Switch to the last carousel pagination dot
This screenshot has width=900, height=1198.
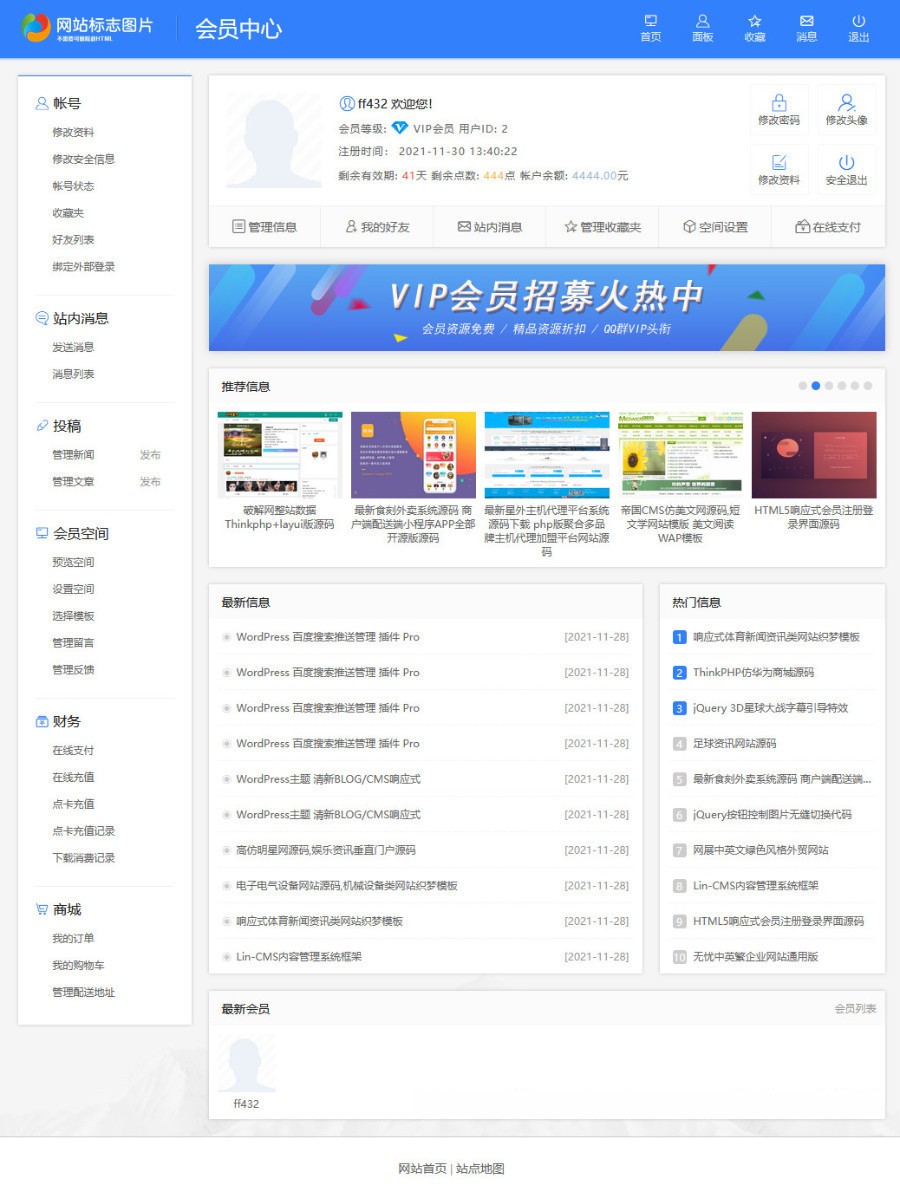click(868, 386)
